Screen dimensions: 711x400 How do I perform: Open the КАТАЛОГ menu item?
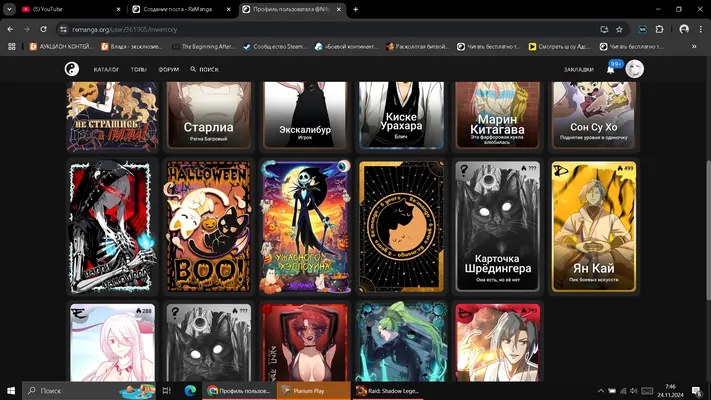(106, 69)
